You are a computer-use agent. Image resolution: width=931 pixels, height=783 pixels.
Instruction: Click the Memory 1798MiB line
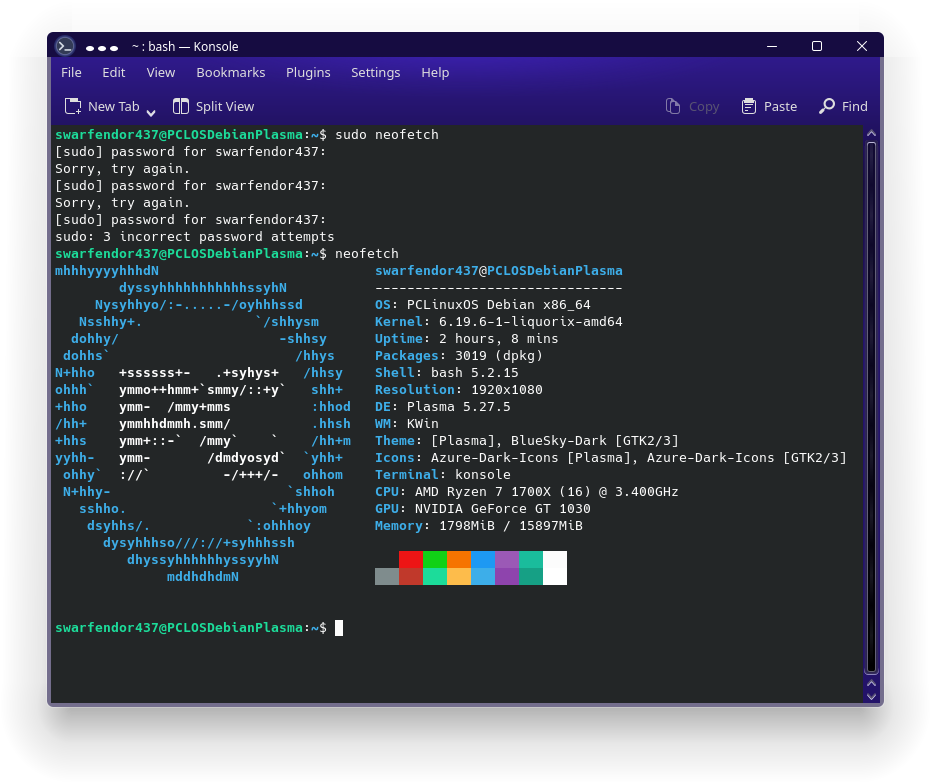[x=479, y=526]
